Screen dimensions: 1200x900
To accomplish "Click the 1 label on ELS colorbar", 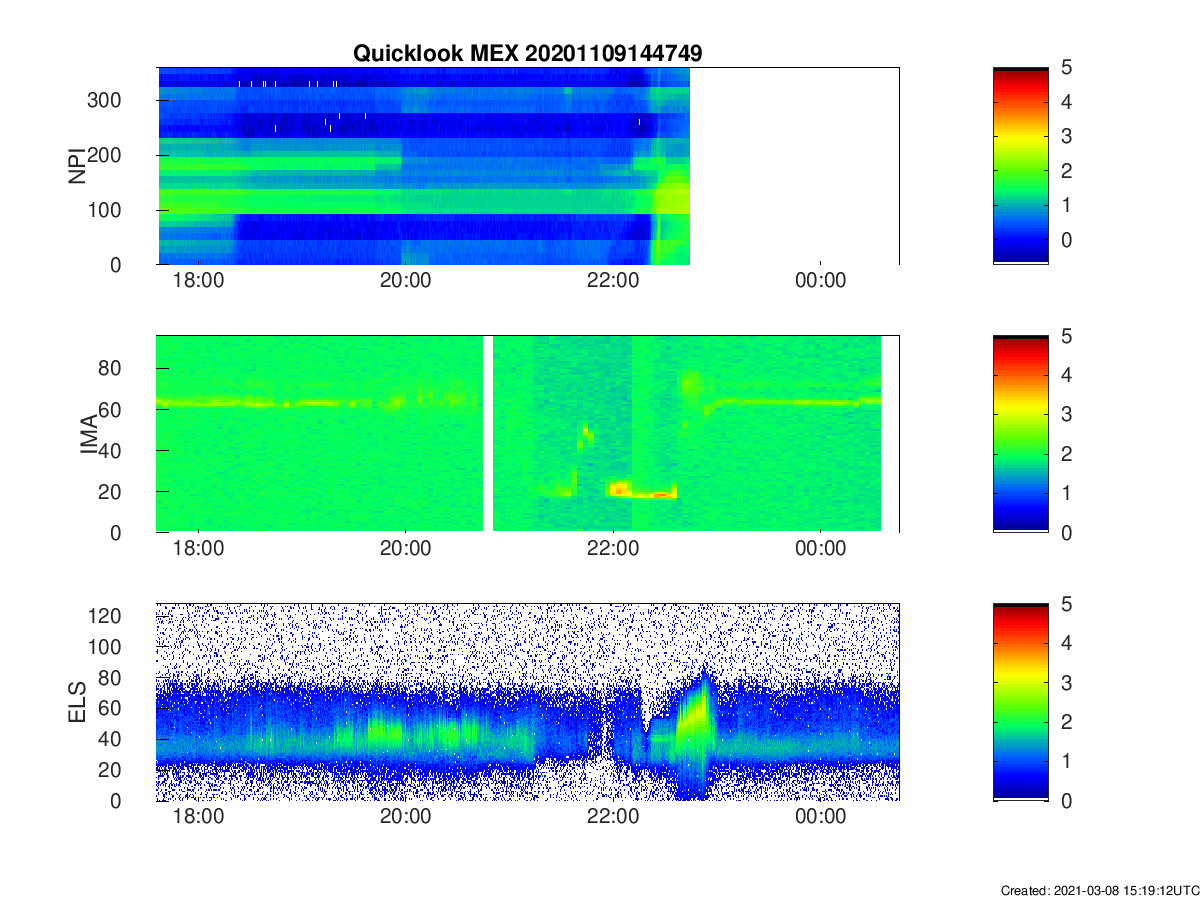I will click(1066, 761).
